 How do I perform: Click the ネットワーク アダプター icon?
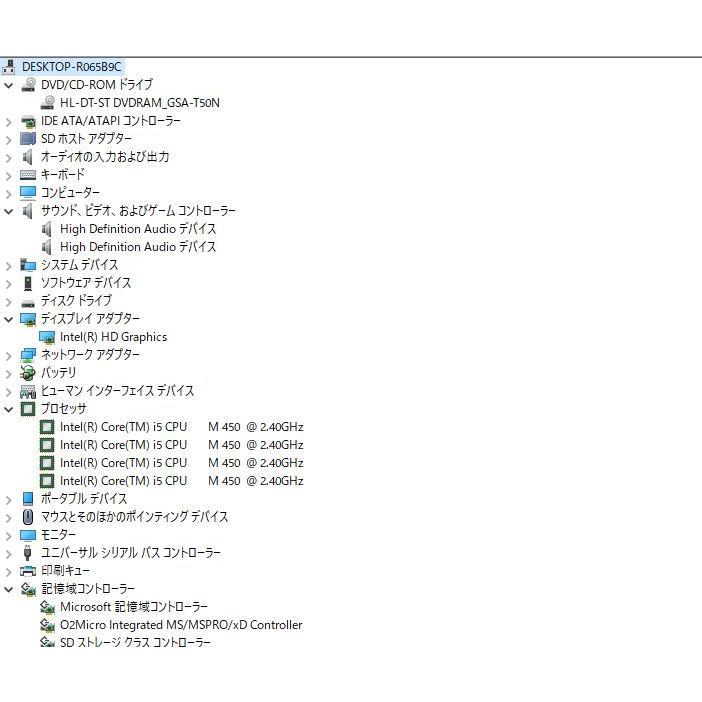(28, 355)
